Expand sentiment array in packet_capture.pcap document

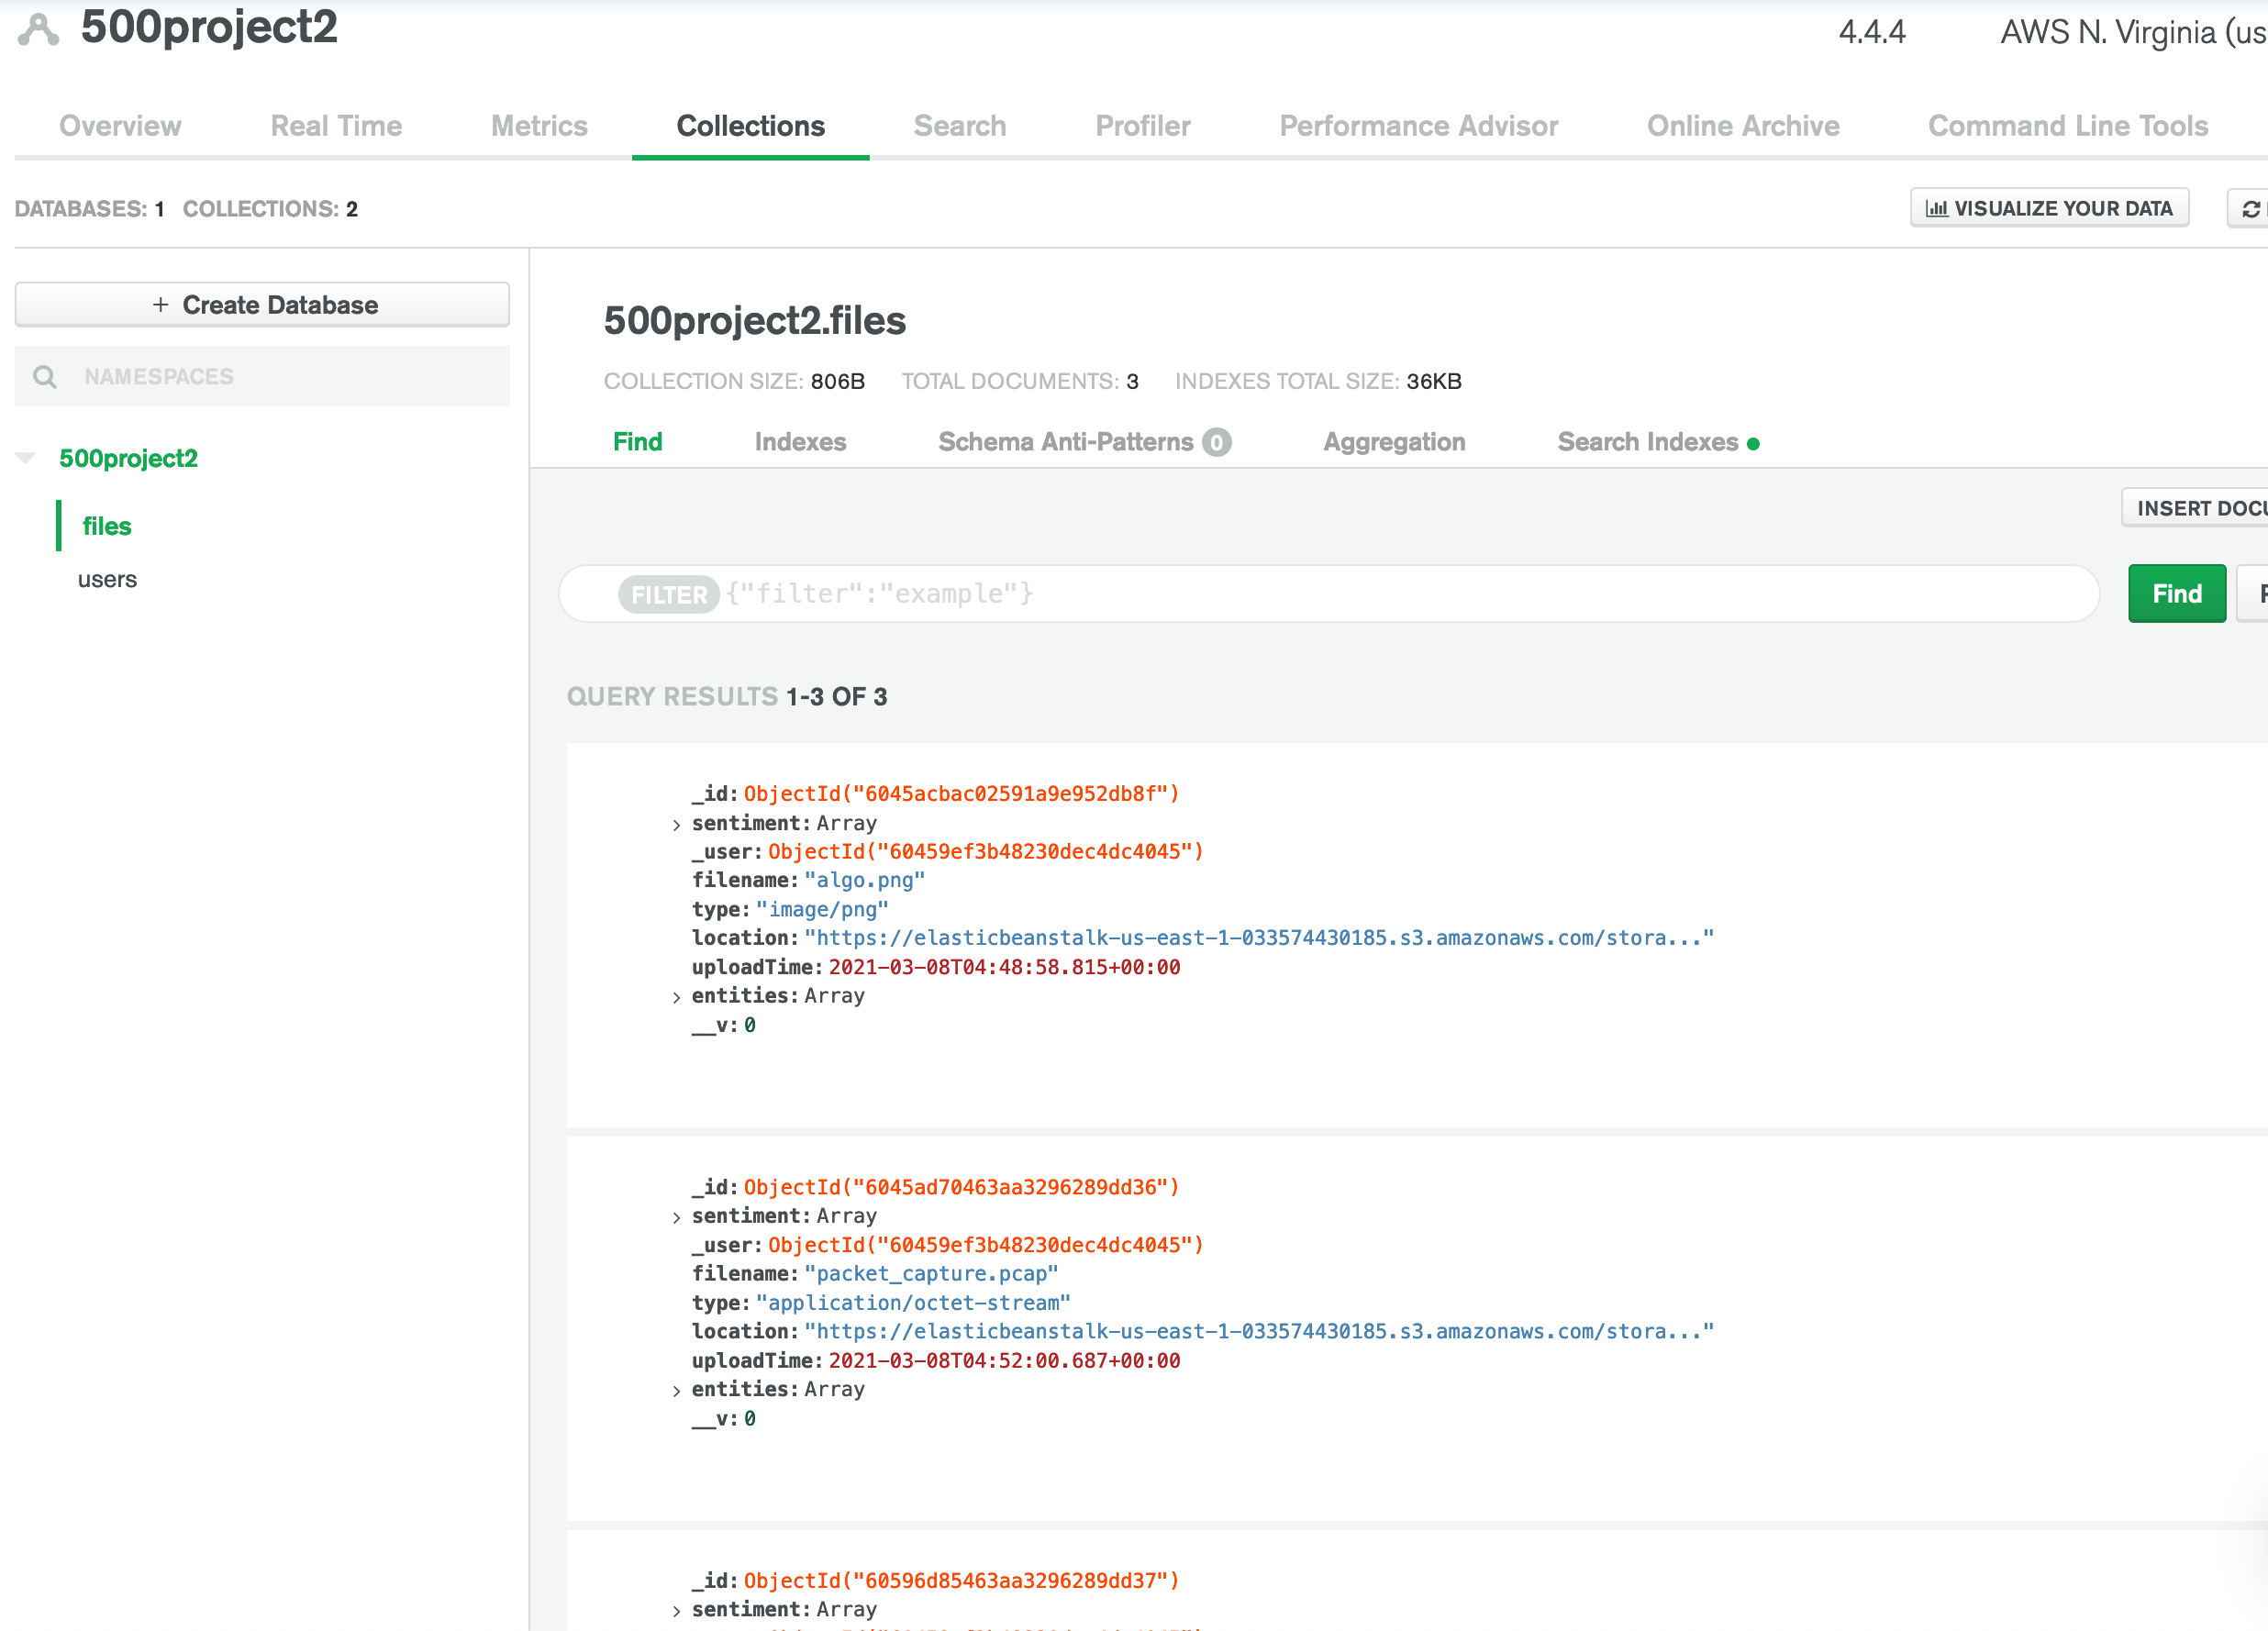(x=677, y=1218)
